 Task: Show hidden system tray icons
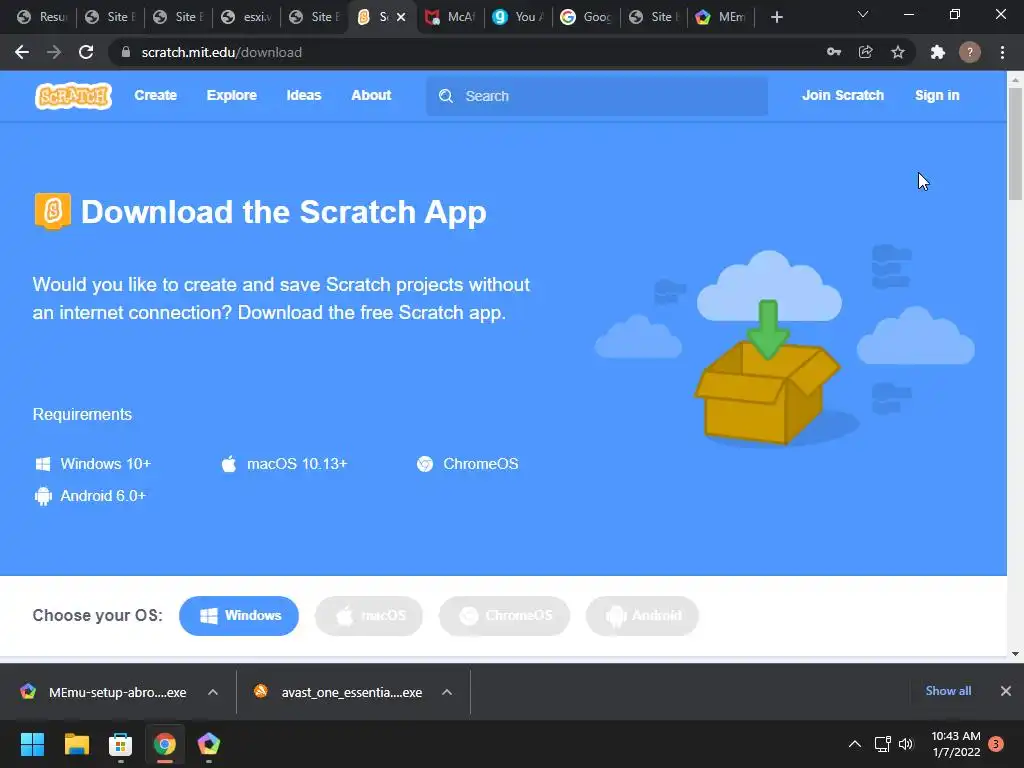coord(854,744)
